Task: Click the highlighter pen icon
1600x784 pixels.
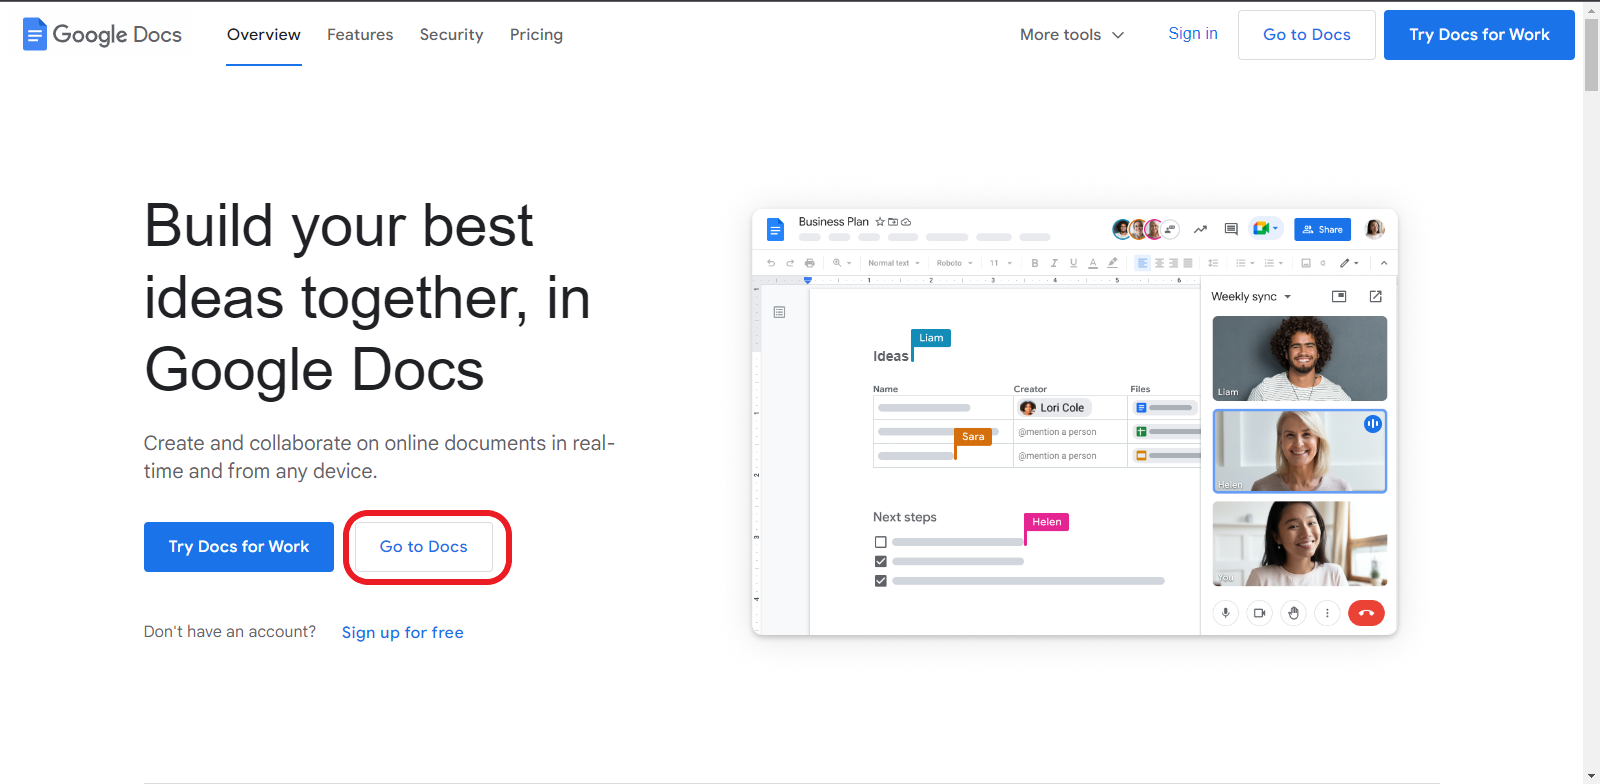Action: [x=1112, y=263]
